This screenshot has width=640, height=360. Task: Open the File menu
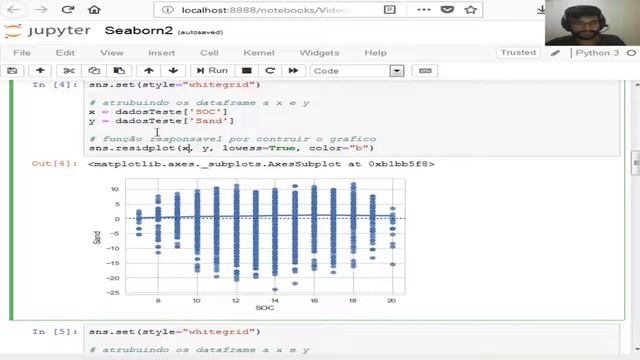point(22,53)
